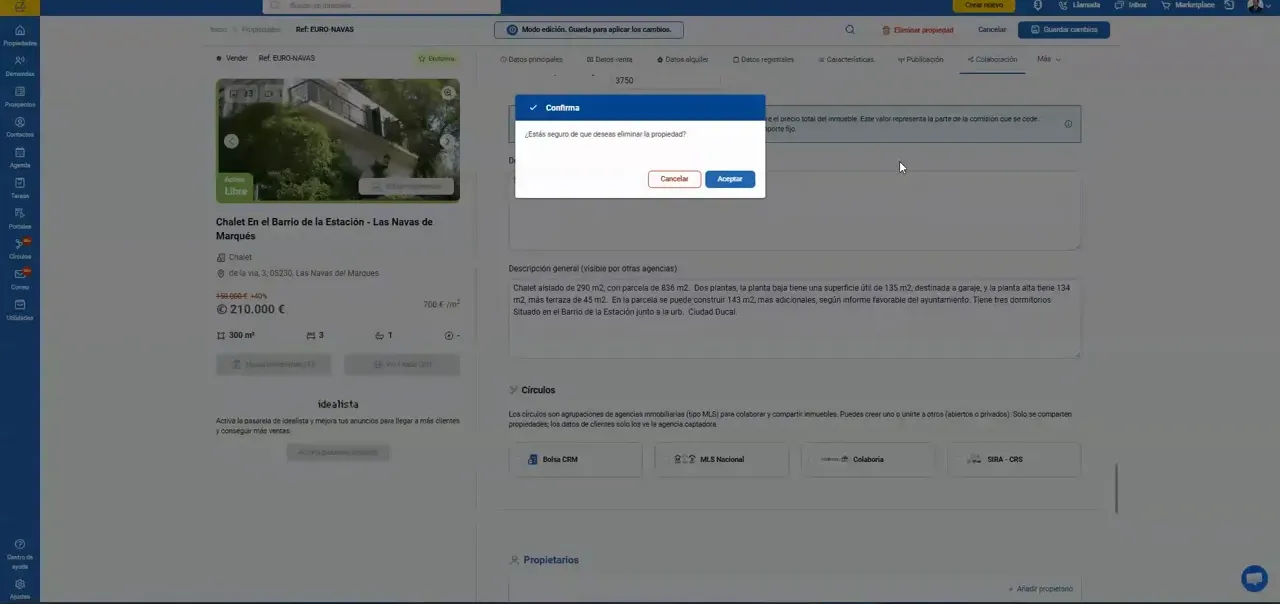Click Cancelar next to Guardar cambios
The height and width of the screenshot is (604, 1280).
pos(992,30)
